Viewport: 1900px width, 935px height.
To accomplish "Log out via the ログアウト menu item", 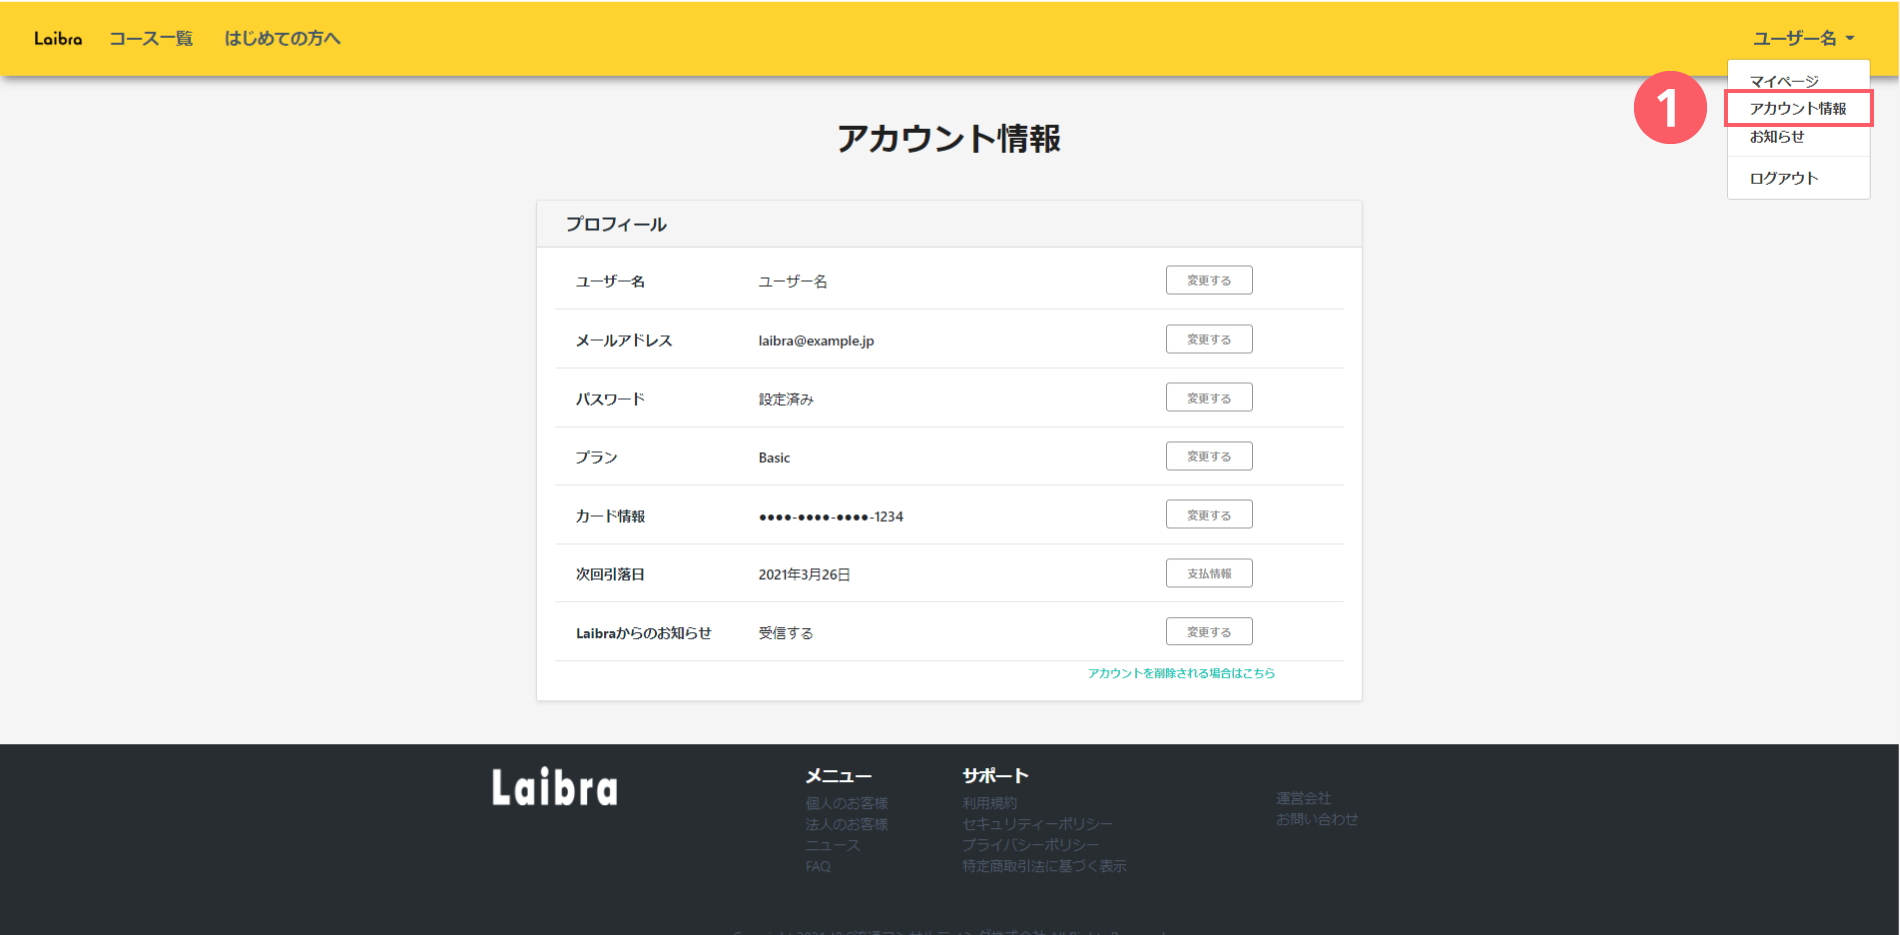I will coord(1783,178).
